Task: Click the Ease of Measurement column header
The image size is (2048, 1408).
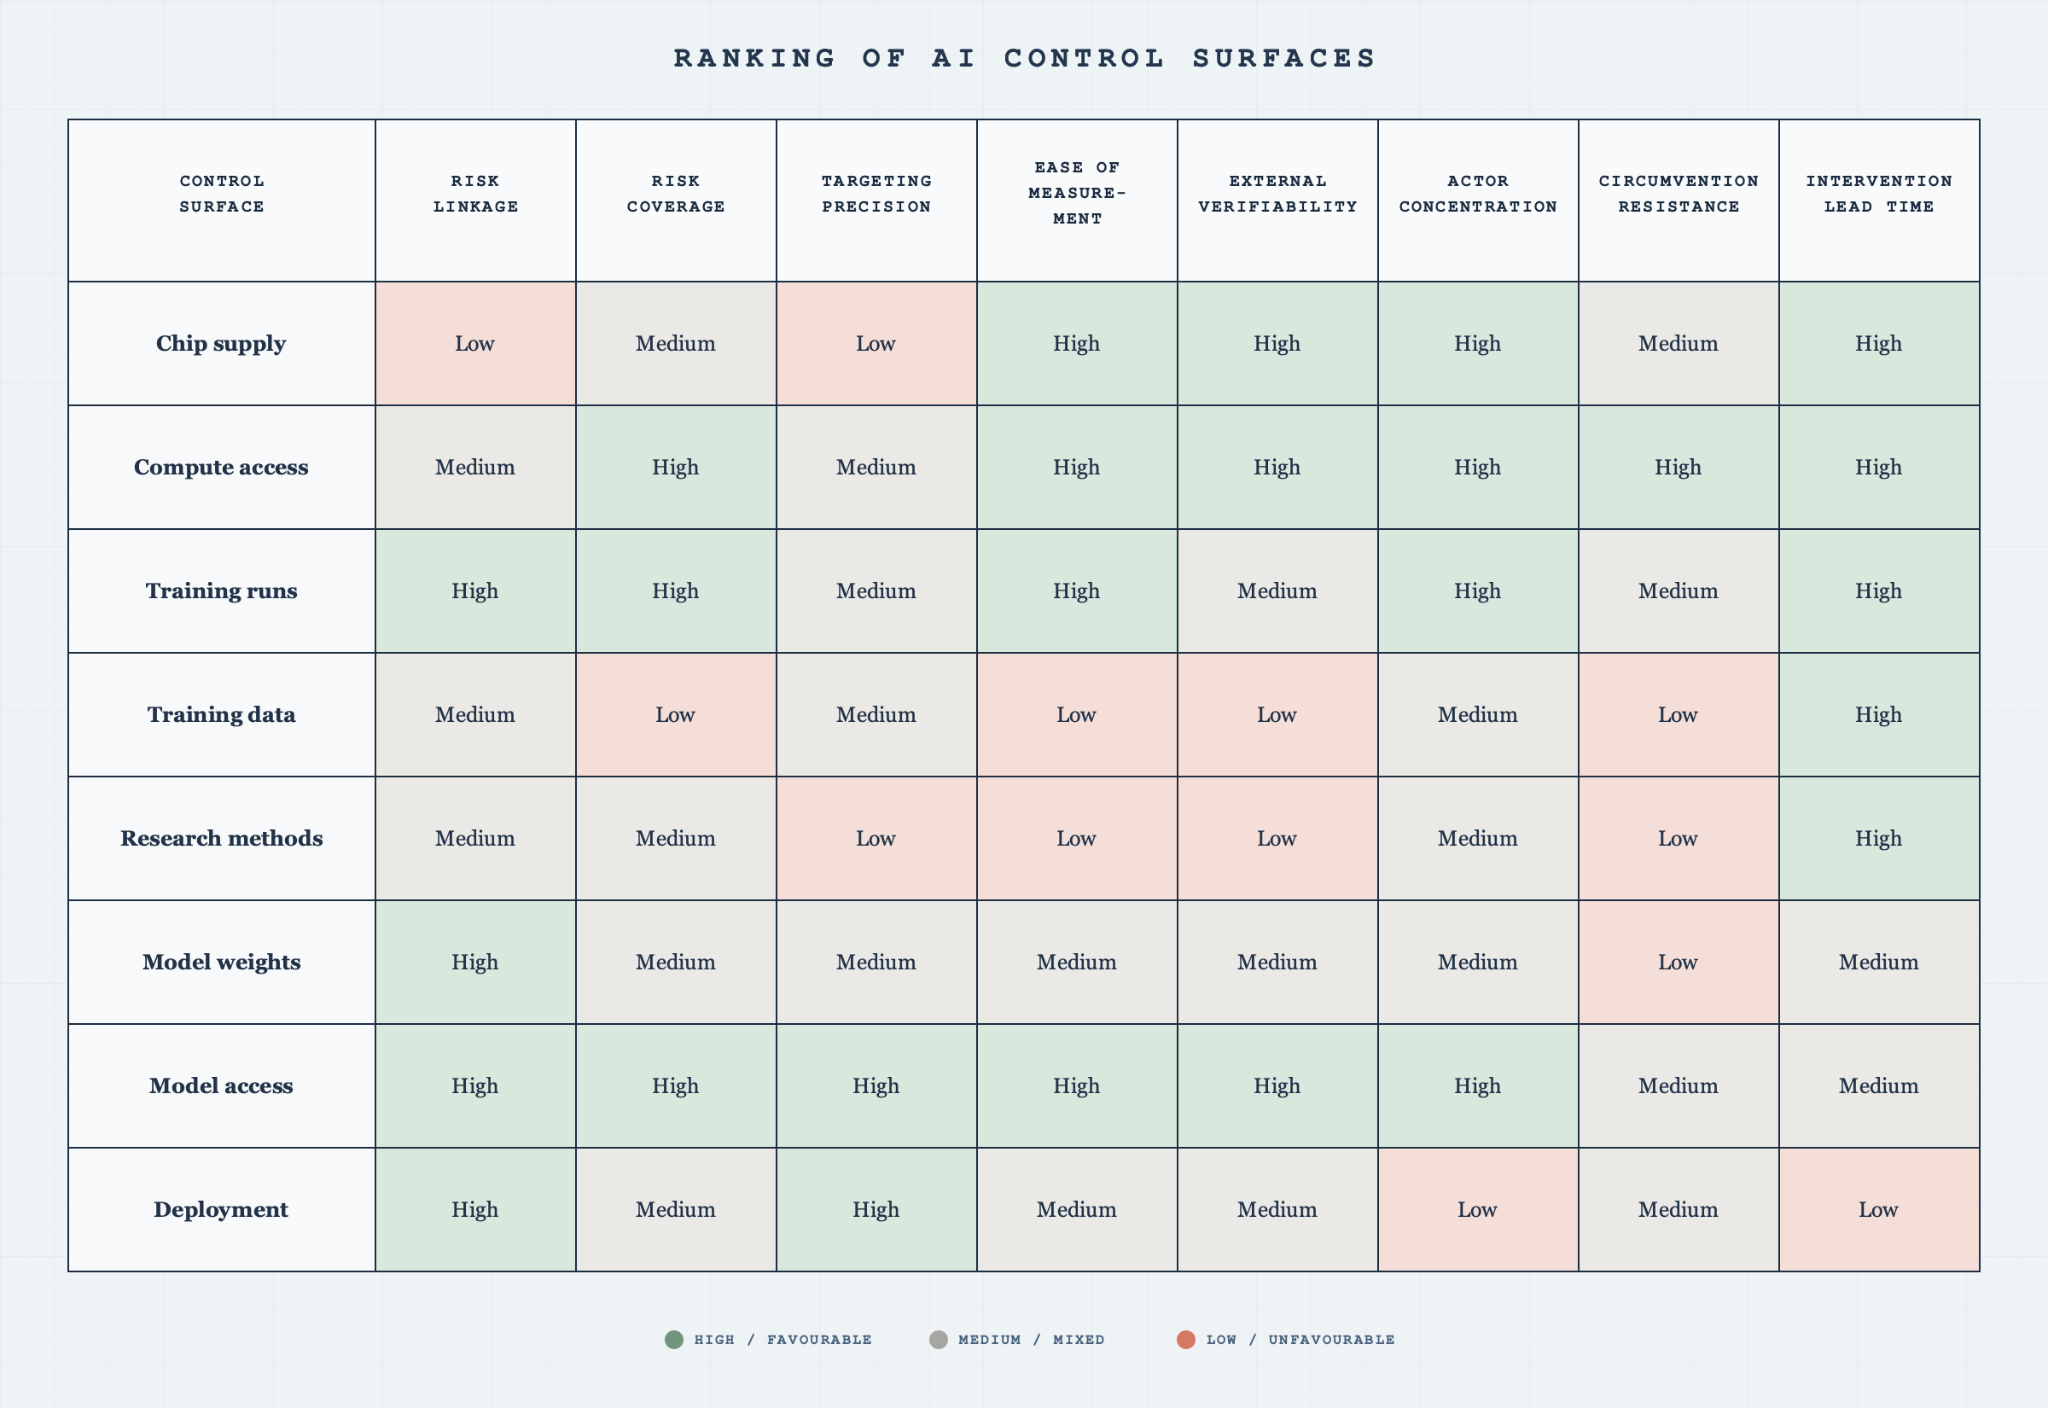Action: tap(1077, 194)
